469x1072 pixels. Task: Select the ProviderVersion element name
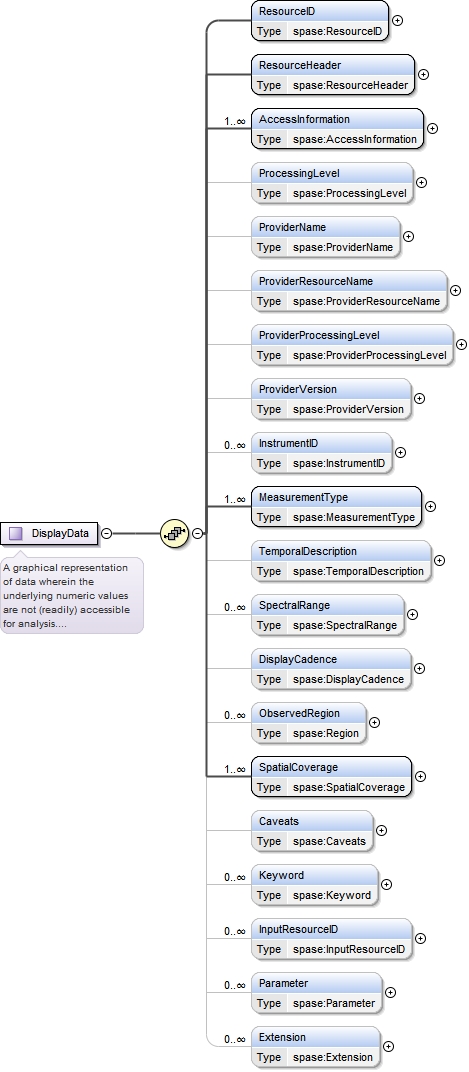[298, 390]
